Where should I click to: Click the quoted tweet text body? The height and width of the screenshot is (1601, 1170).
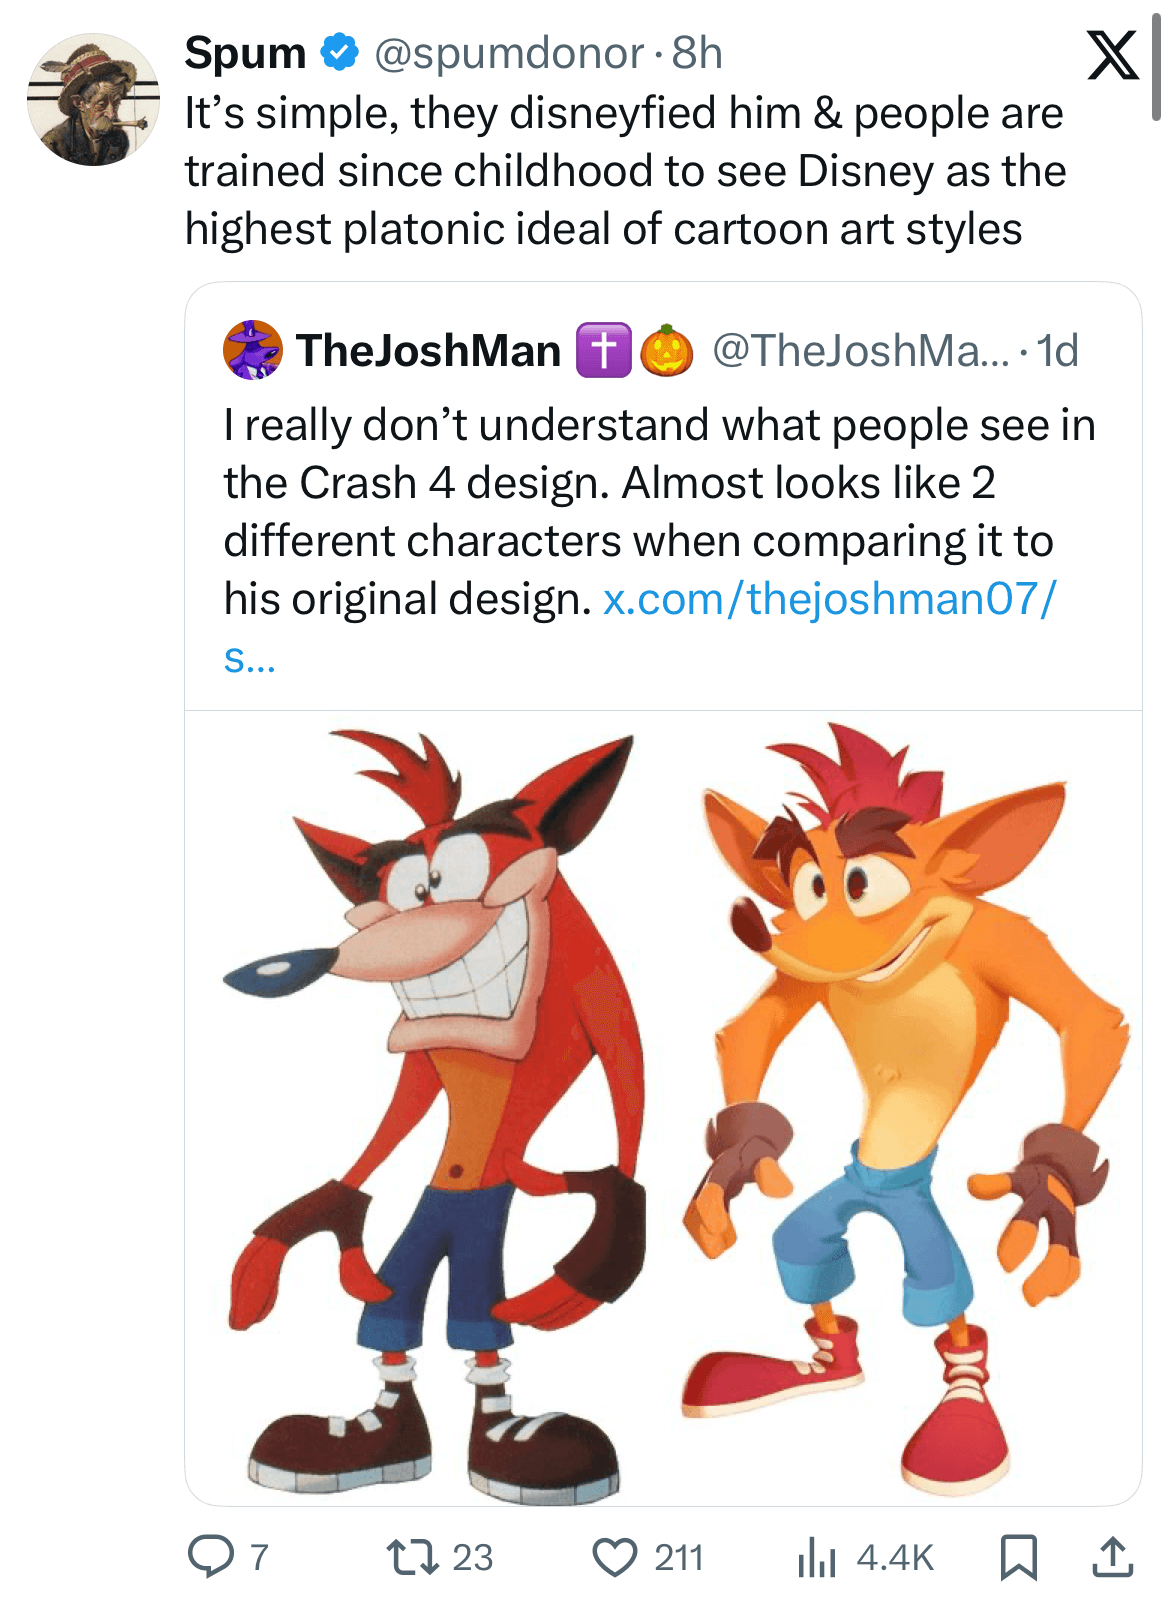click(658, 512)
